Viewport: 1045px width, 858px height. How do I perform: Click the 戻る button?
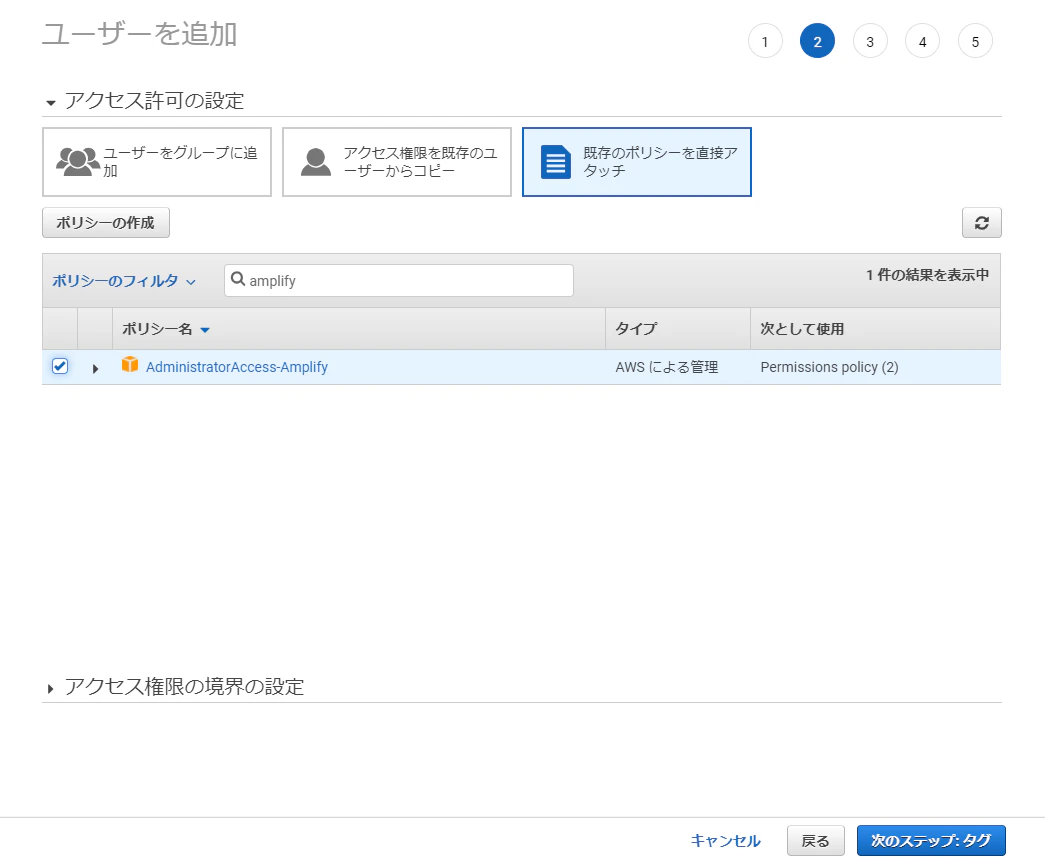click(x=816, y=841)
